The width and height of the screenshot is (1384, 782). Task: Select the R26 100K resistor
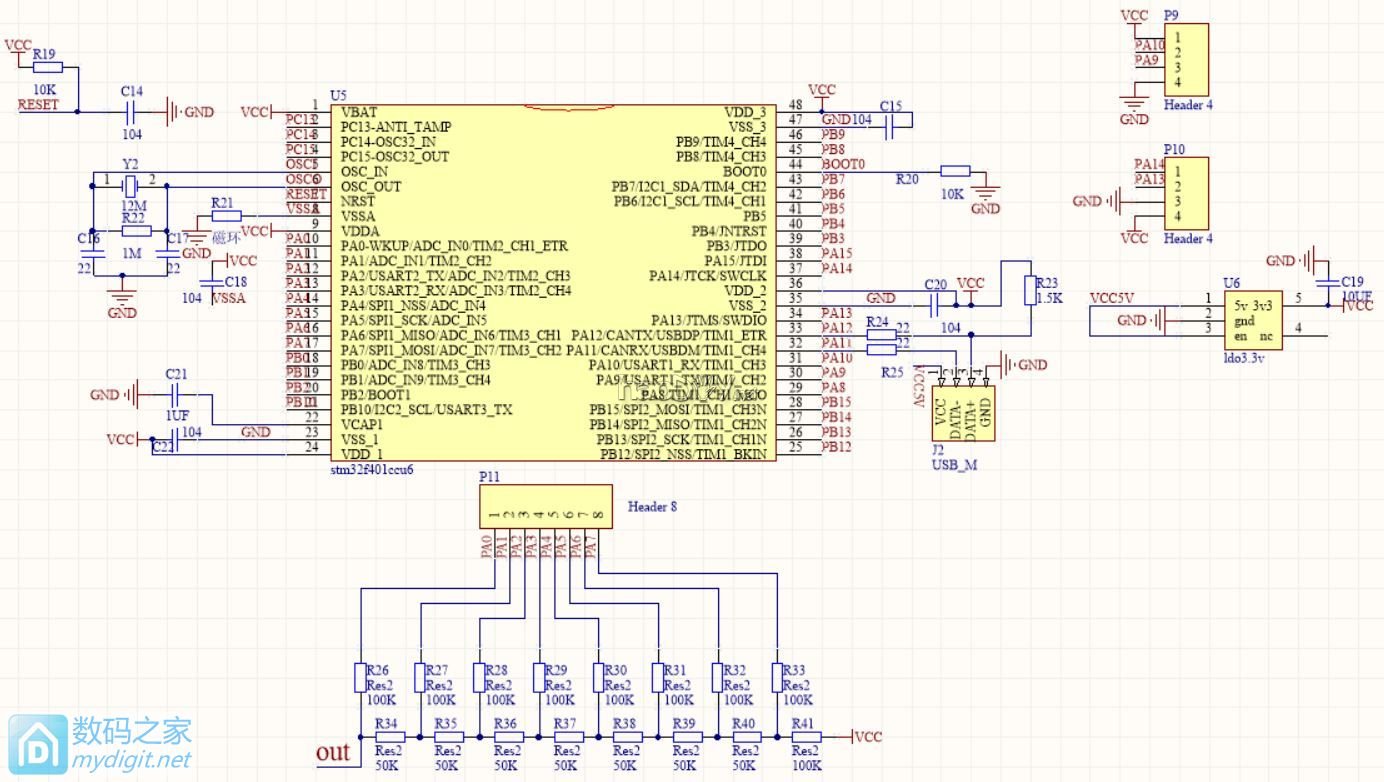(x=360, y=677)
